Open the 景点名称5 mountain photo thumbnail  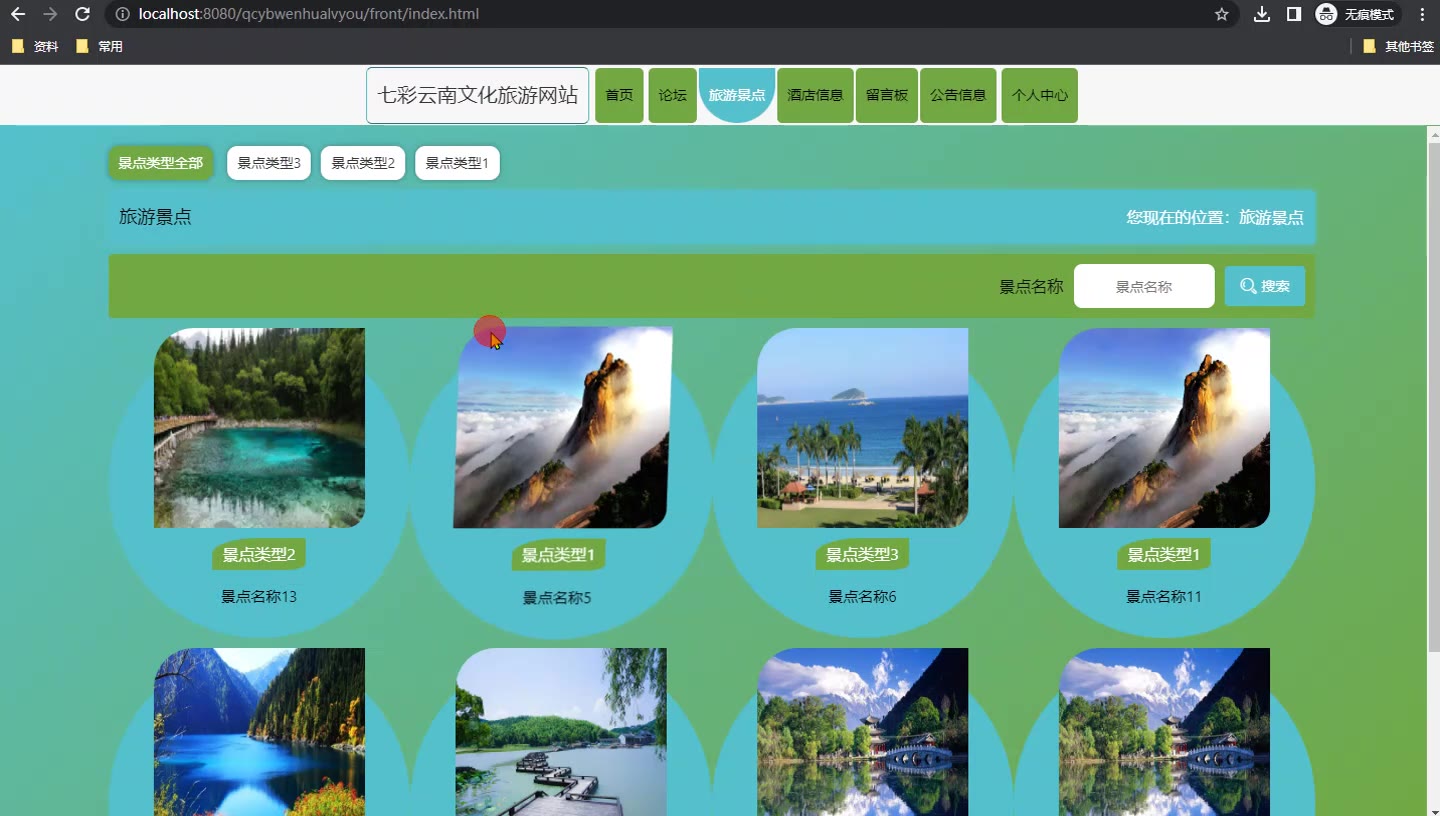click(x=563, y=428)
